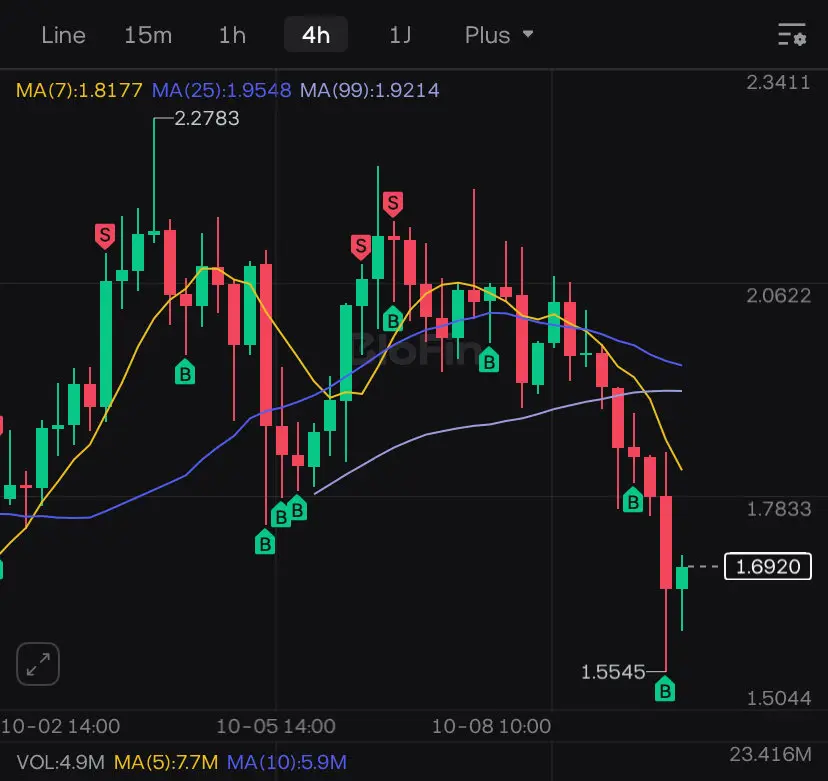Click the 1.5044 price axis label

tap(778, 698)
